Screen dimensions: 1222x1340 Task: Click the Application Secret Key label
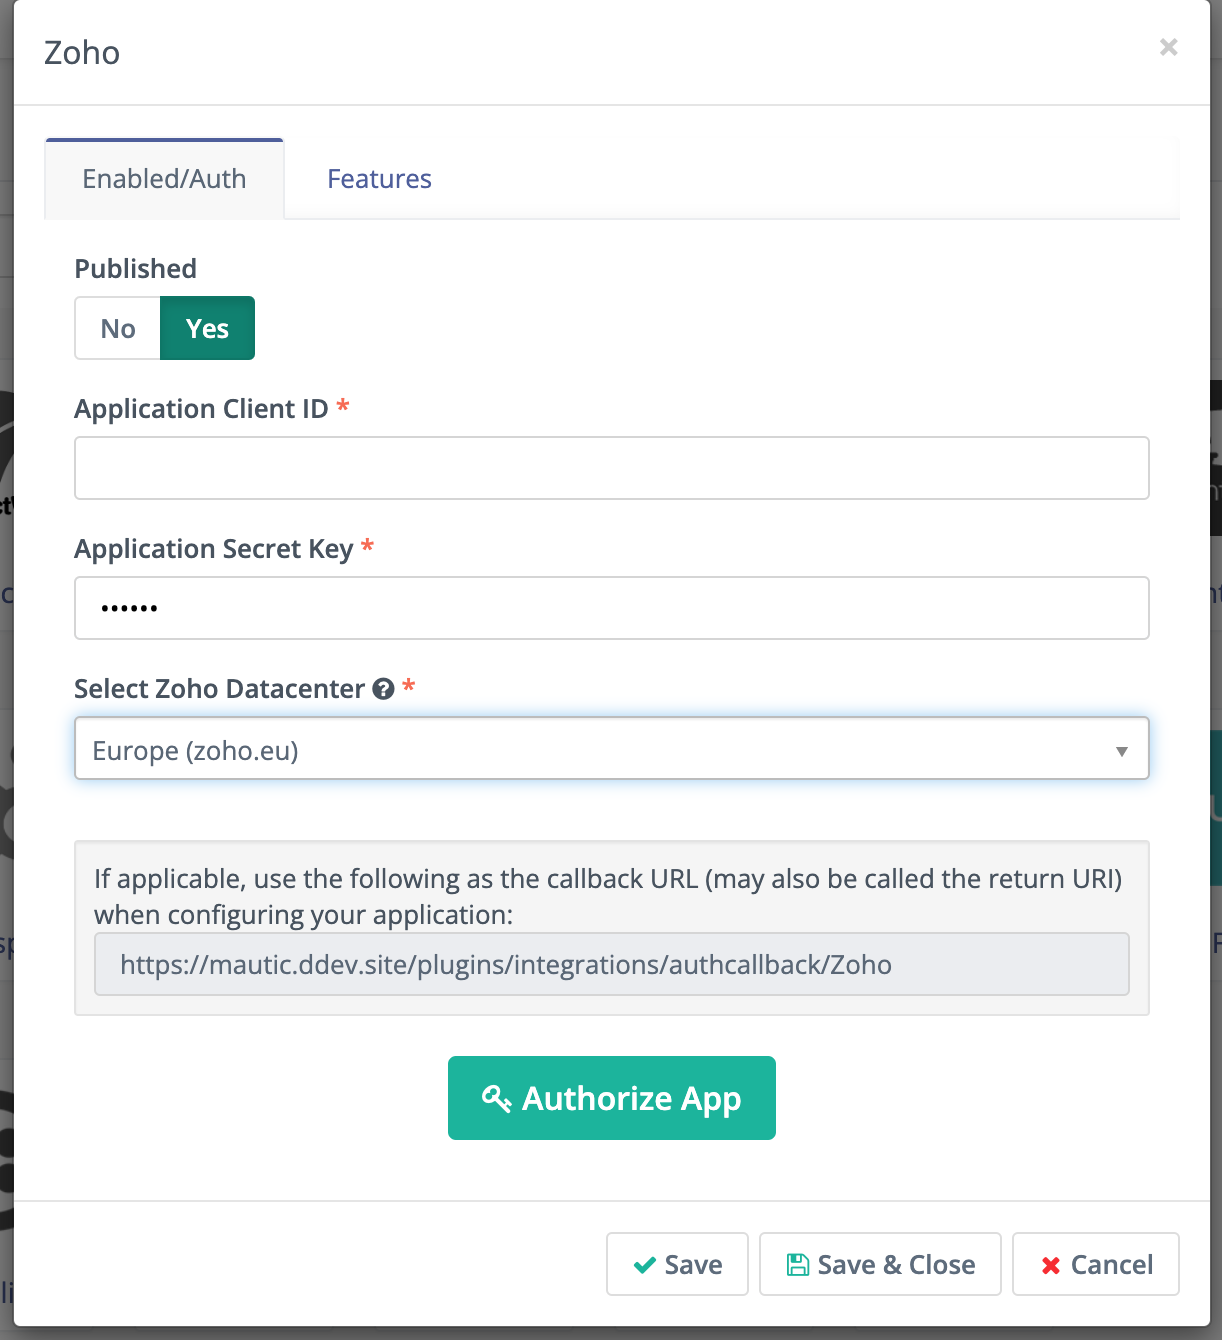pyautogui.click(x=213, y=549)
